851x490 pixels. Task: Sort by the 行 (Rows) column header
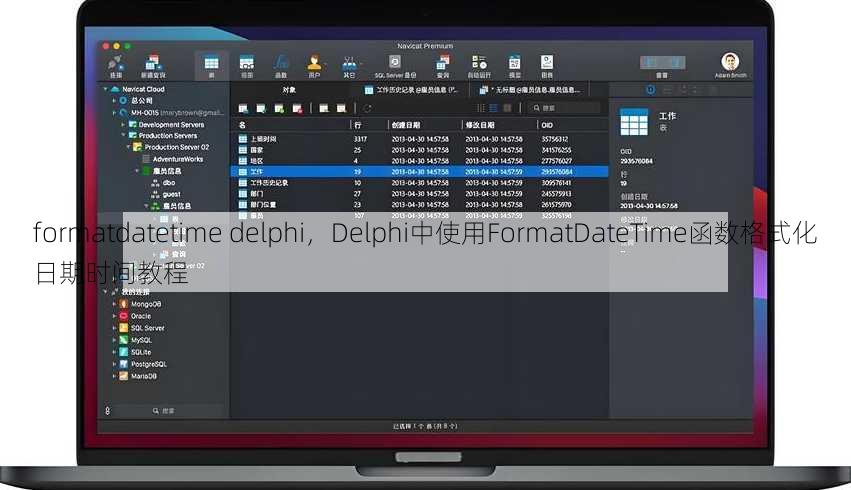(358, 125)
